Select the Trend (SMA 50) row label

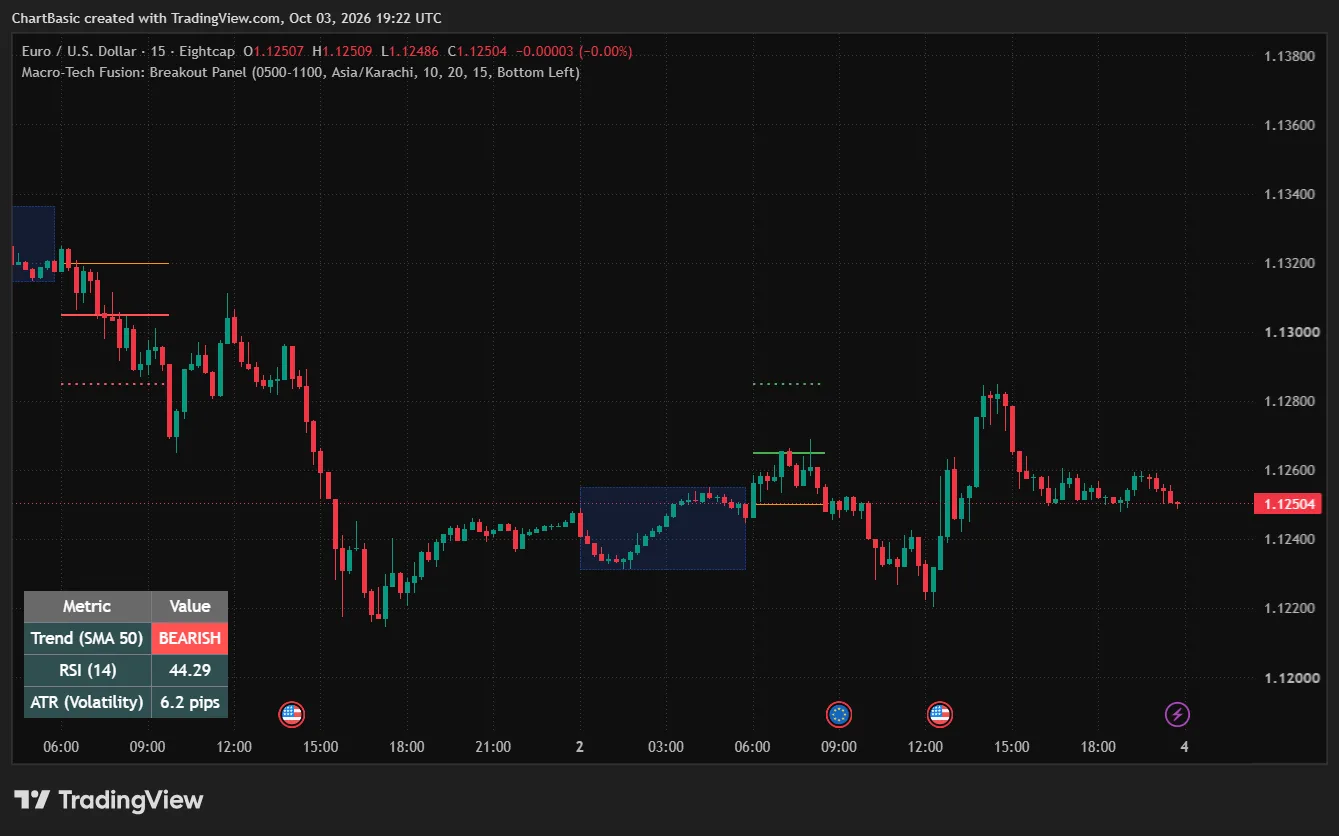[x=87, y=638]
